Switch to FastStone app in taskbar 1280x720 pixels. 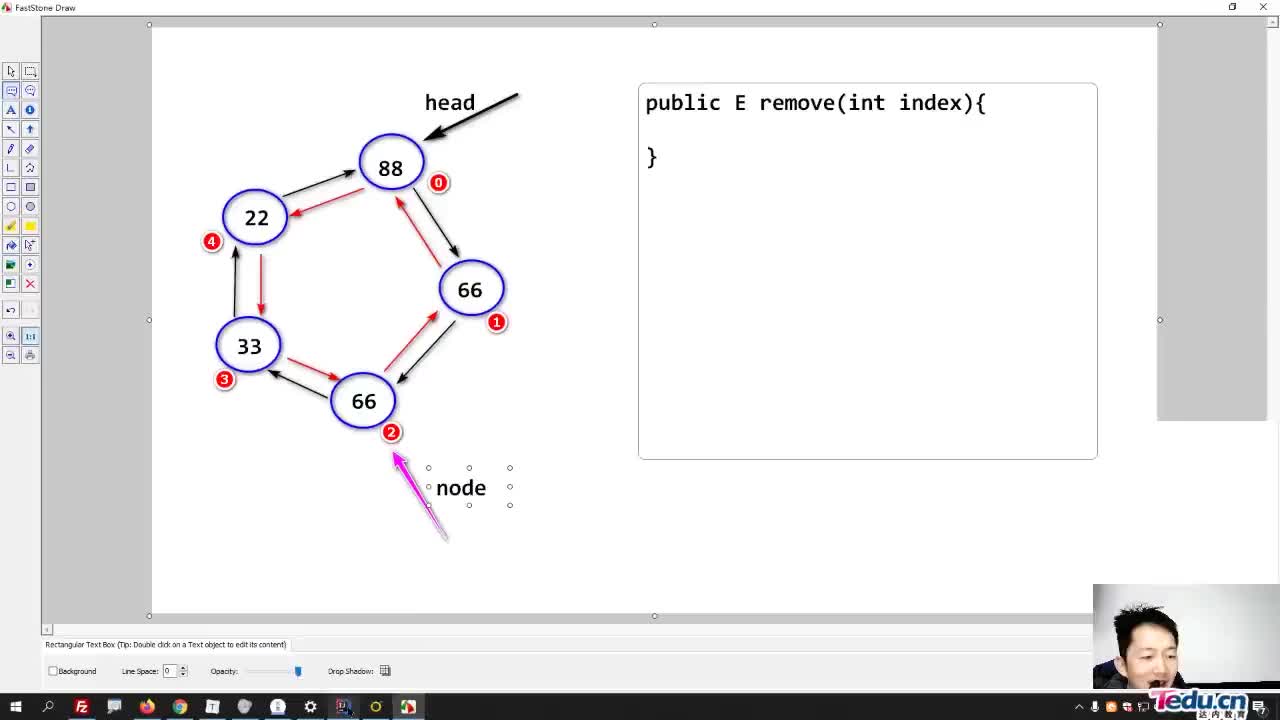[x=408, y=707]
